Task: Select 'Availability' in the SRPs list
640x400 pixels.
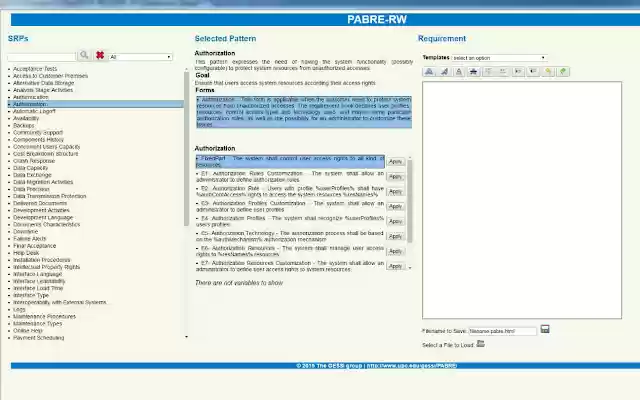Action: tap(26, 118)
